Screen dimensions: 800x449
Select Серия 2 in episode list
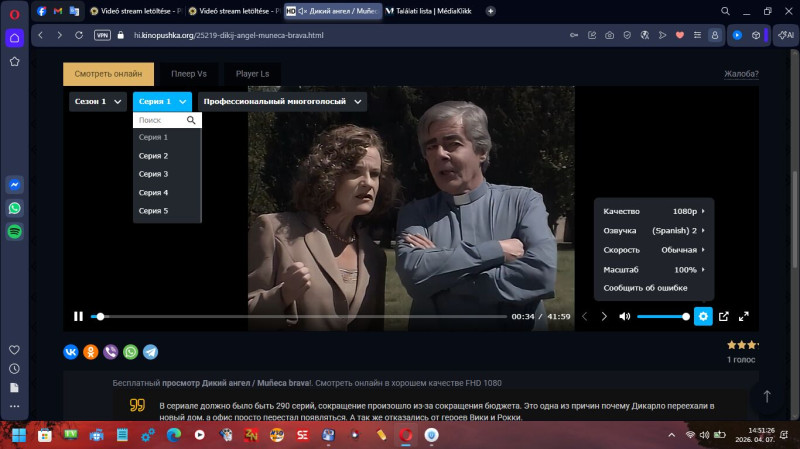pyautogui.click(x=167, y=156)
